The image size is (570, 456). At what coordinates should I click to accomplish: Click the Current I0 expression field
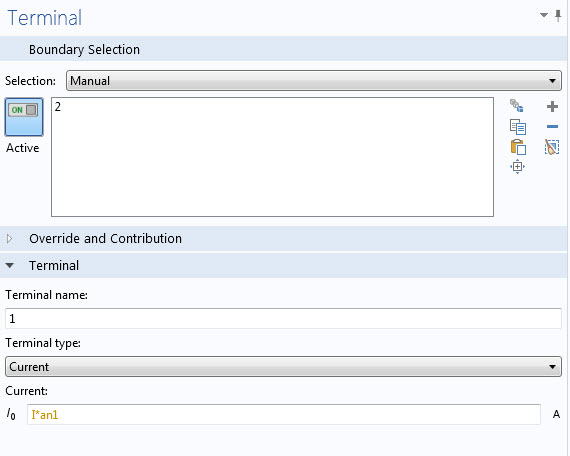point(284,415)
